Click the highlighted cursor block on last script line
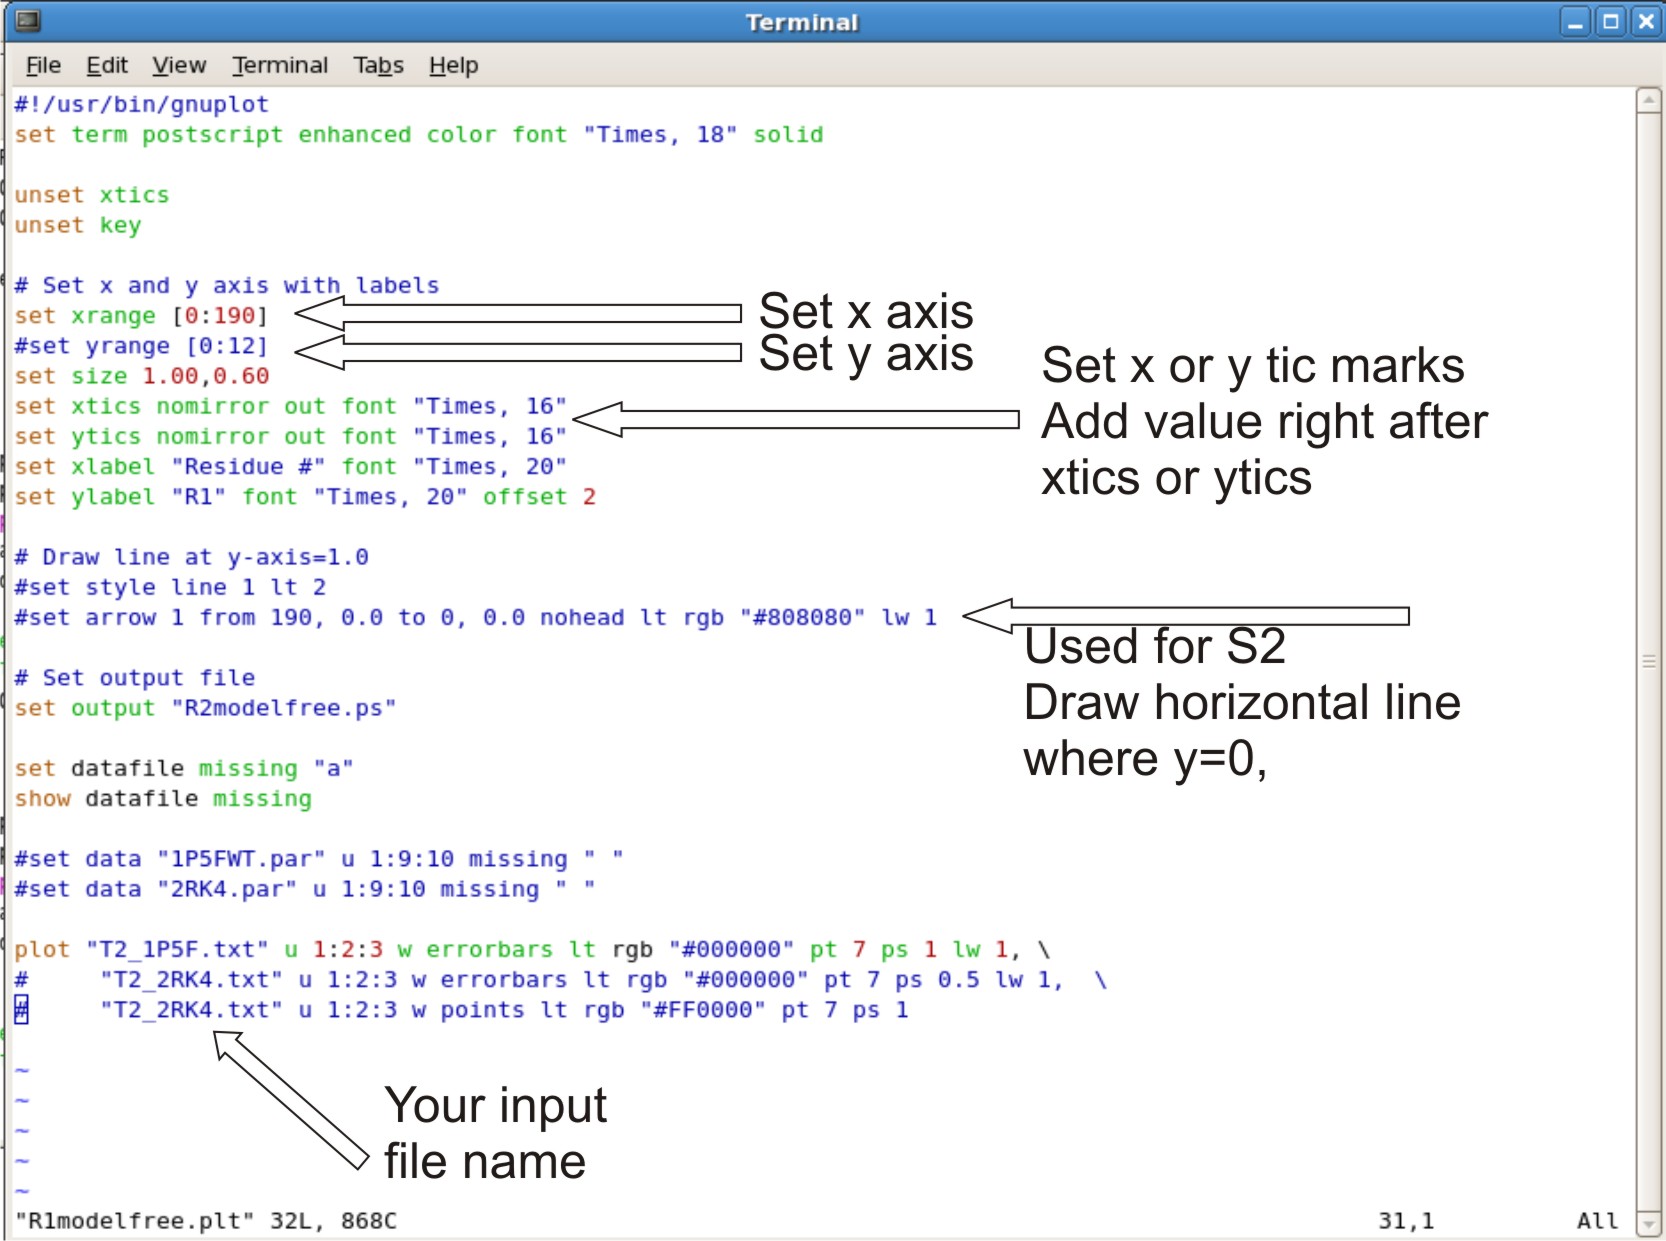Viewport: 1666px width, 1241px height. pos(21,1010)
